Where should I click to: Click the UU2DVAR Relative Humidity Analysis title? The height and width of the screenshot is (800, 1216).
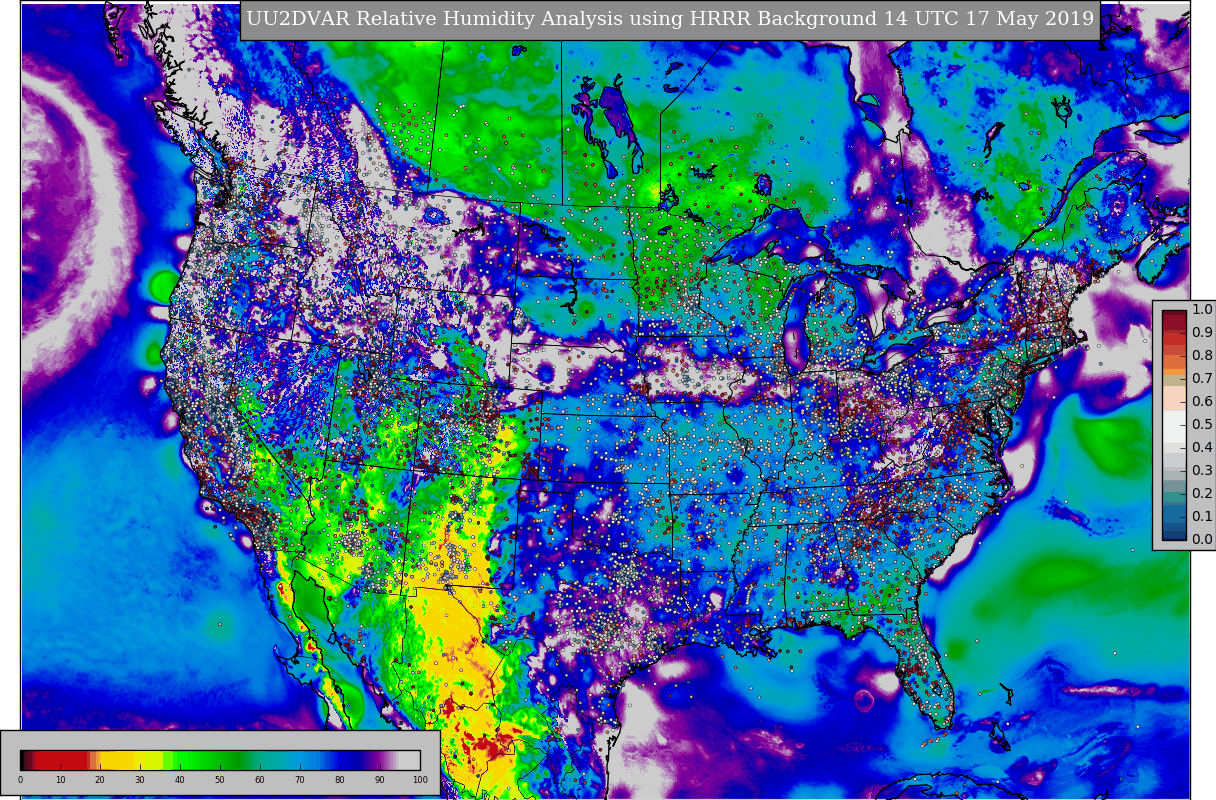coord(670,19)
